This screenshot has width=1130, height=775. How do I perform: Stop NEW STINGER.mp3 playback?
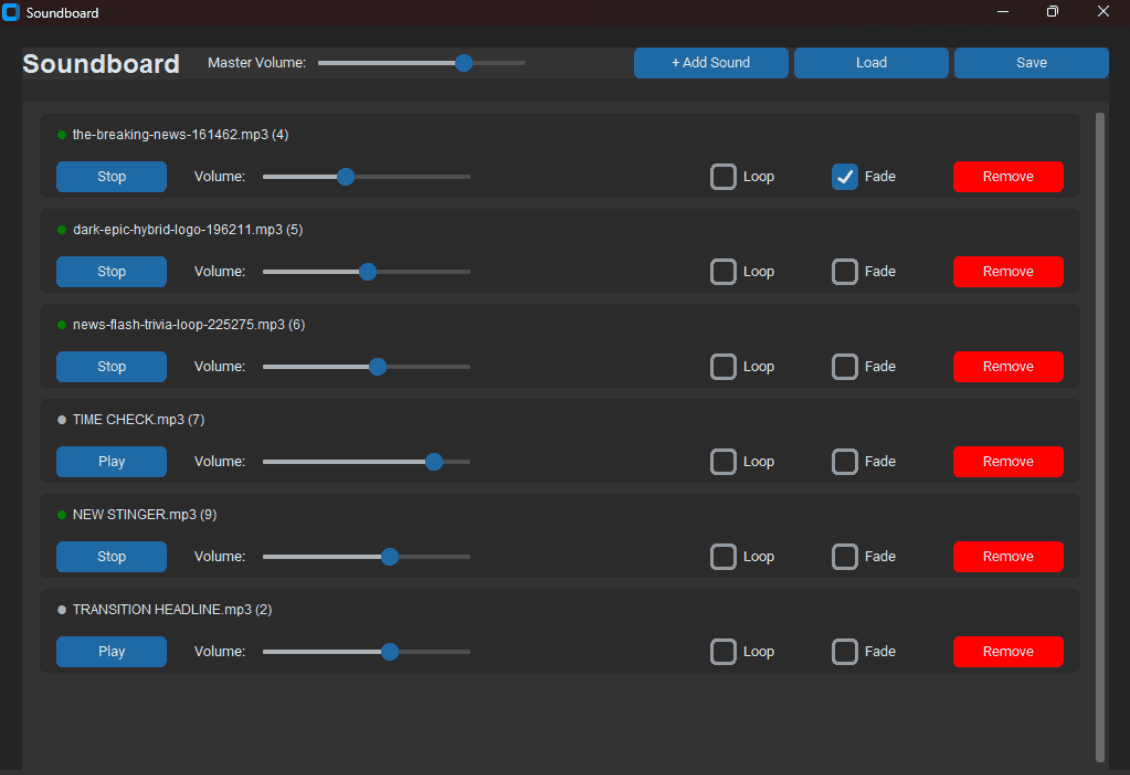pyautogui.click(x=112, y=557)
